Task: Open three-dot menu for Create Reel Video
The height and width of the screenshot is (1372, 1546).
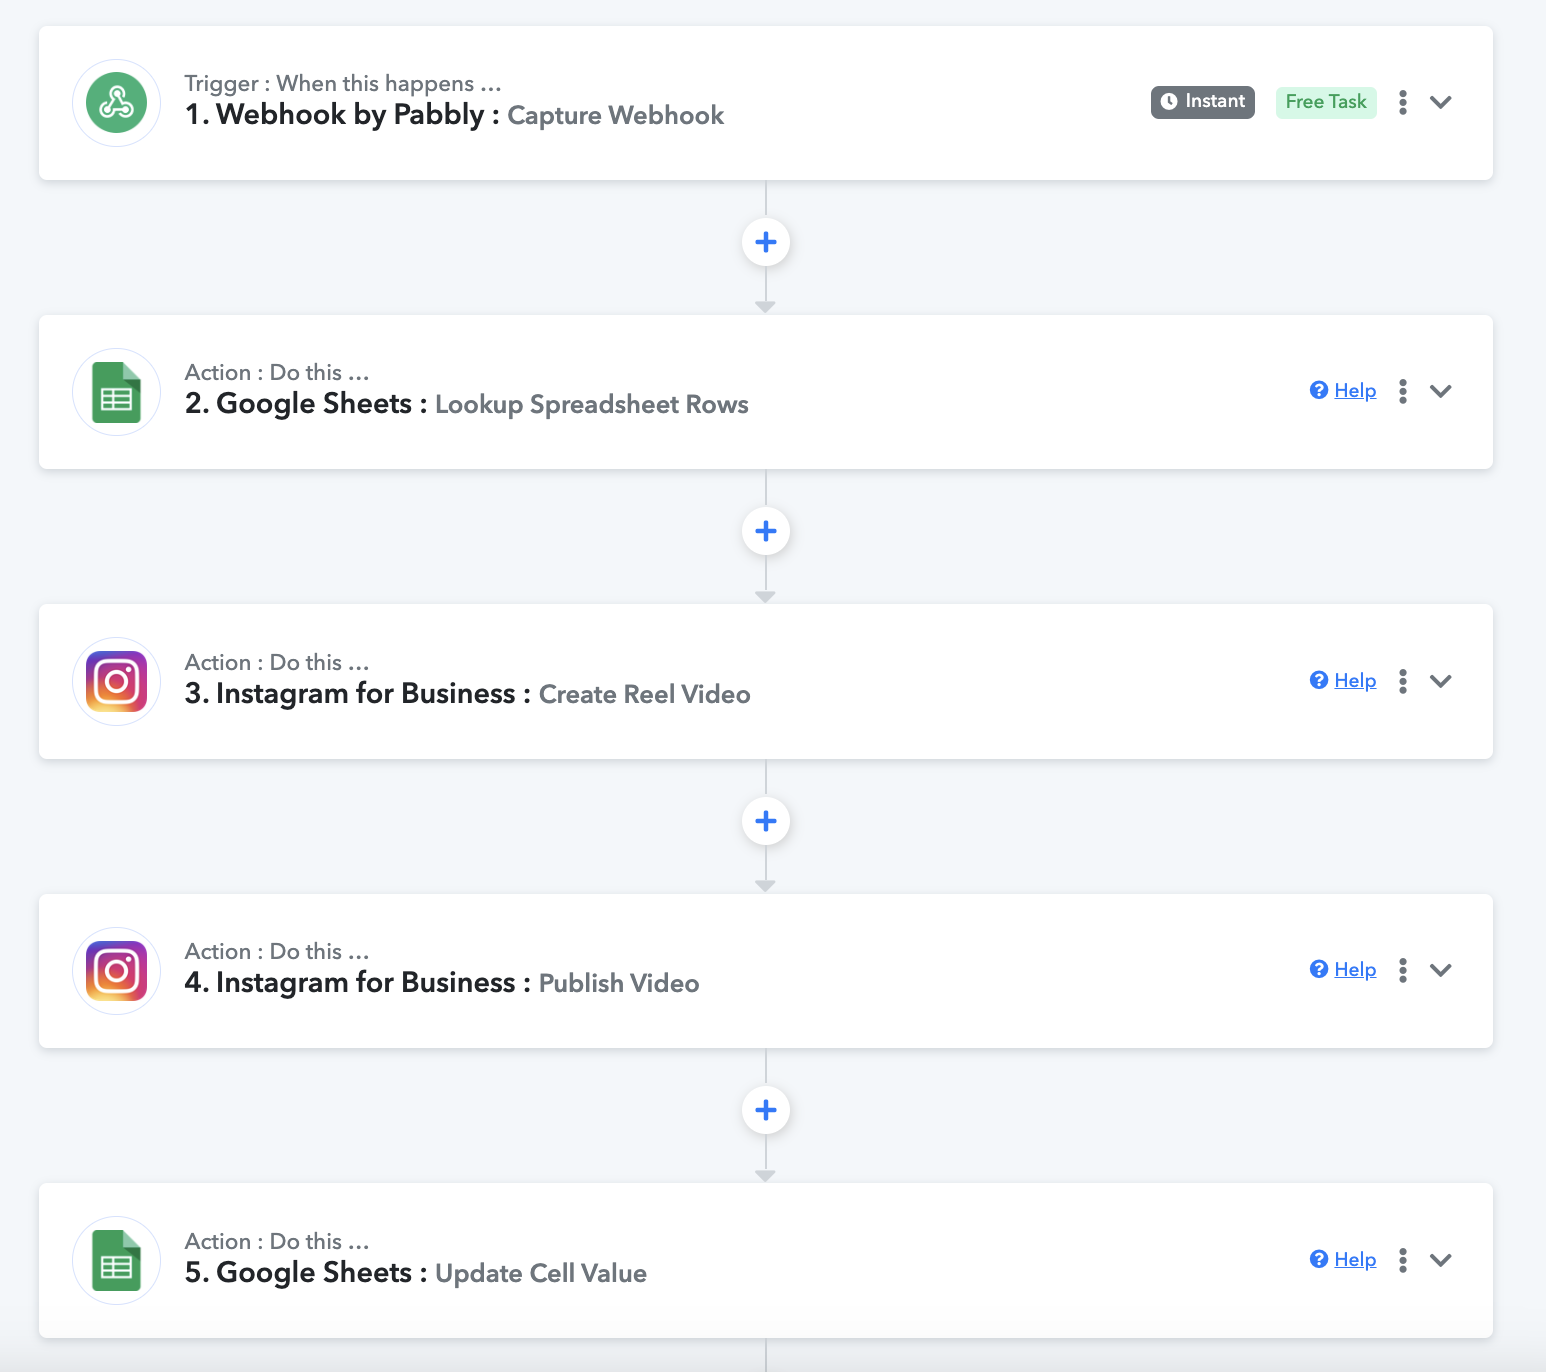Action: coord(1403,681)
